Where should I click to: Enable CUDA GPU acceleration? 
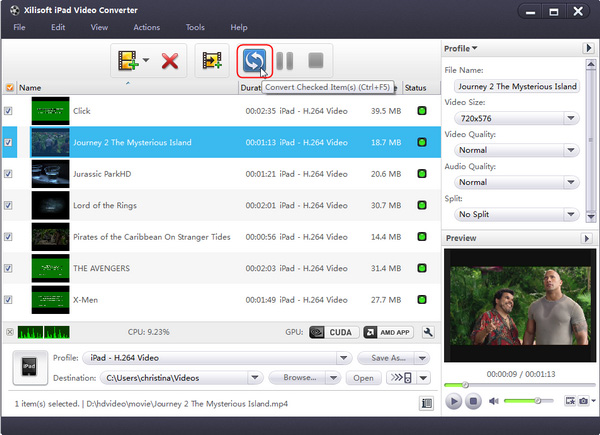point(334,332)
